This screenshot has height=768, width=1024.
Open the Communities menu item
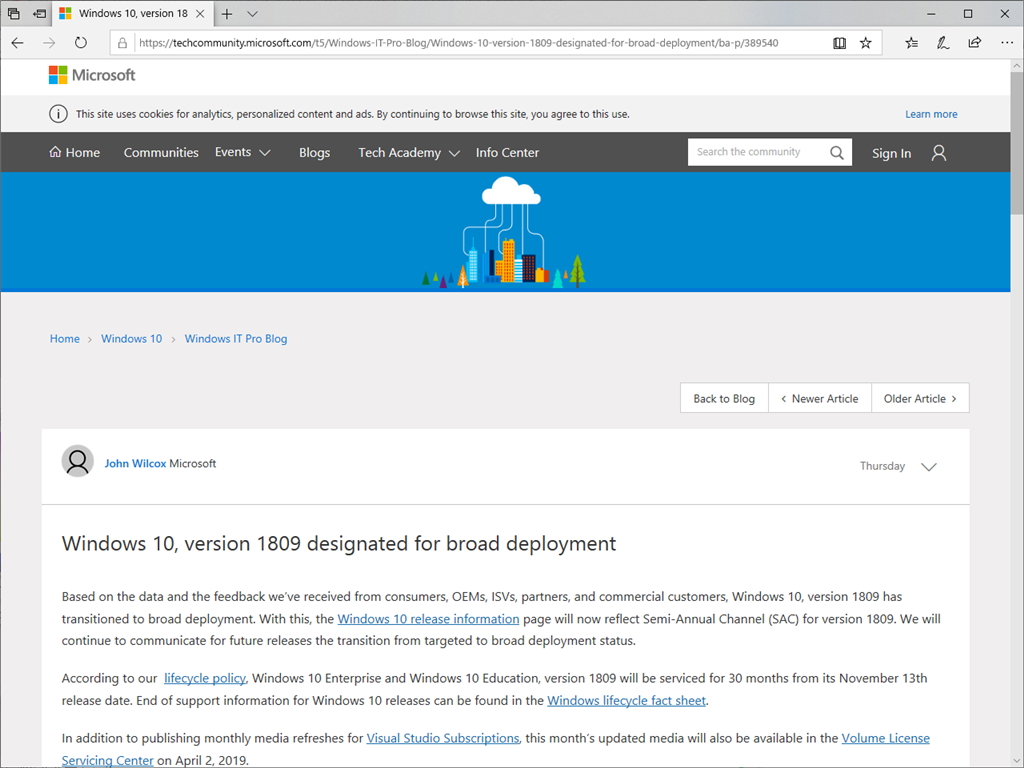coord(161,152)
